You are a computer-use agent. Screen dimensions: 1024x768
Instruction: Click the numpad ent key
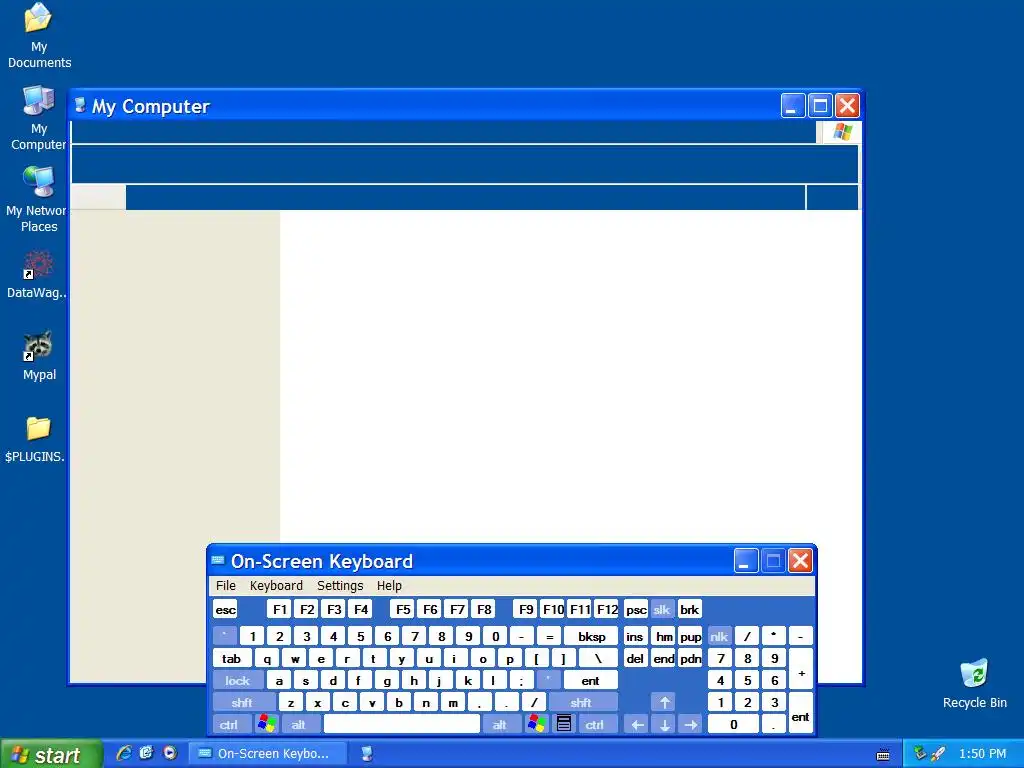801,714
